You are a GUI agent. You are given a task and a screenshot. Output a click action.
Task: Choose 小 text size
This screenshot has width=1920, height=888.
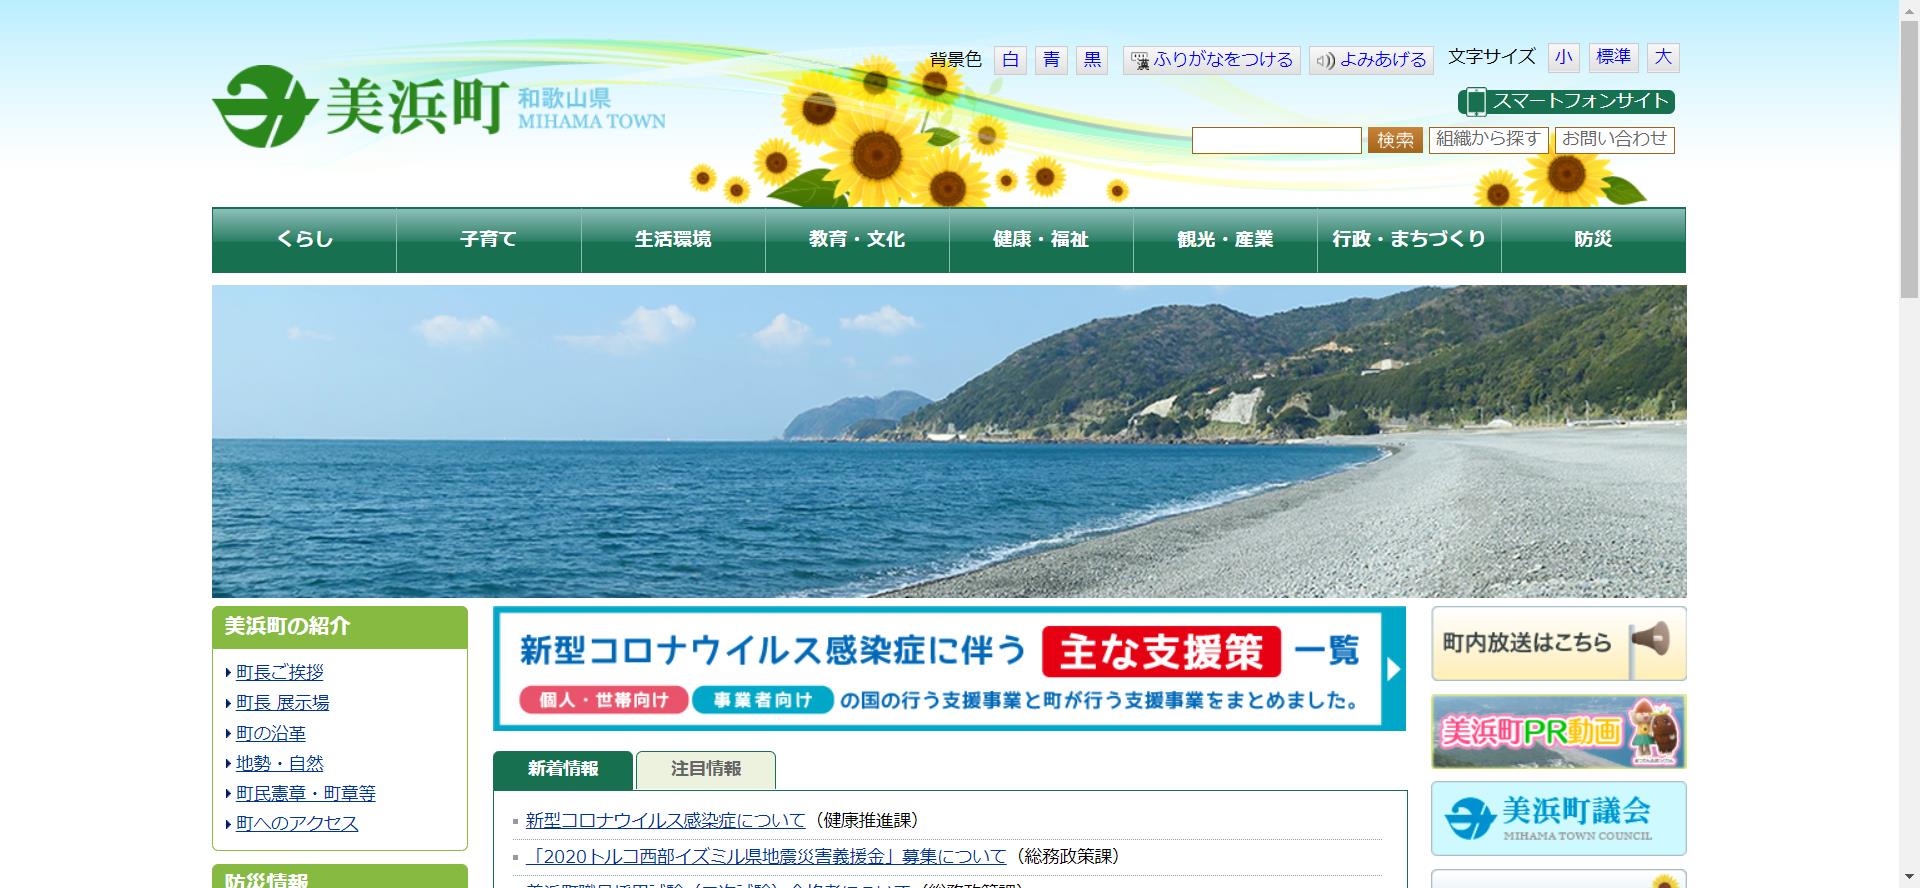tap(1563, 57)
